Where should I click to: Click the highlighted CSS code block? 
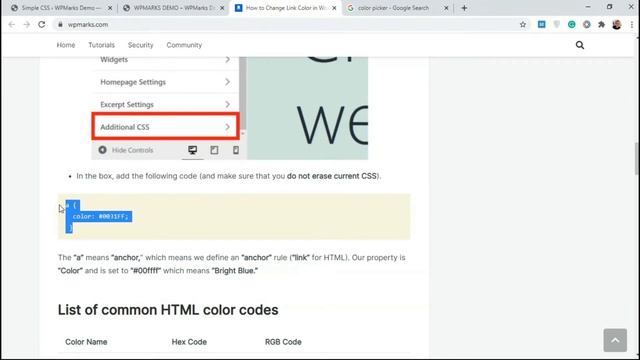point(234,216)
